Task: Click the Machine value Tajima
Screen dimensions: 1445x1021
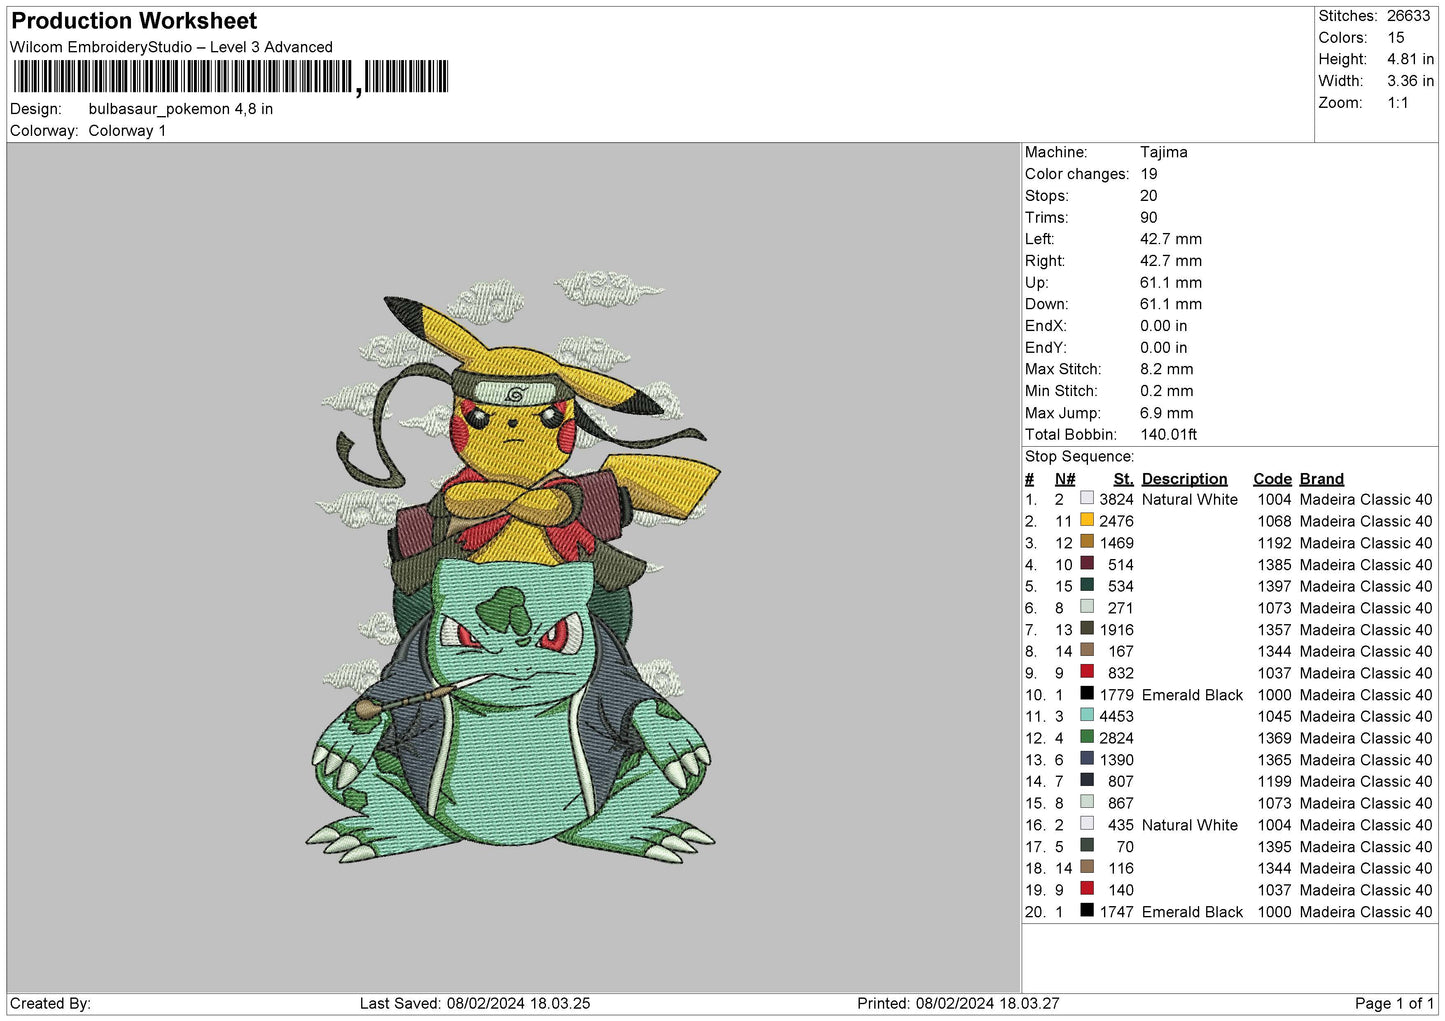Action: tap(1164, 152)
